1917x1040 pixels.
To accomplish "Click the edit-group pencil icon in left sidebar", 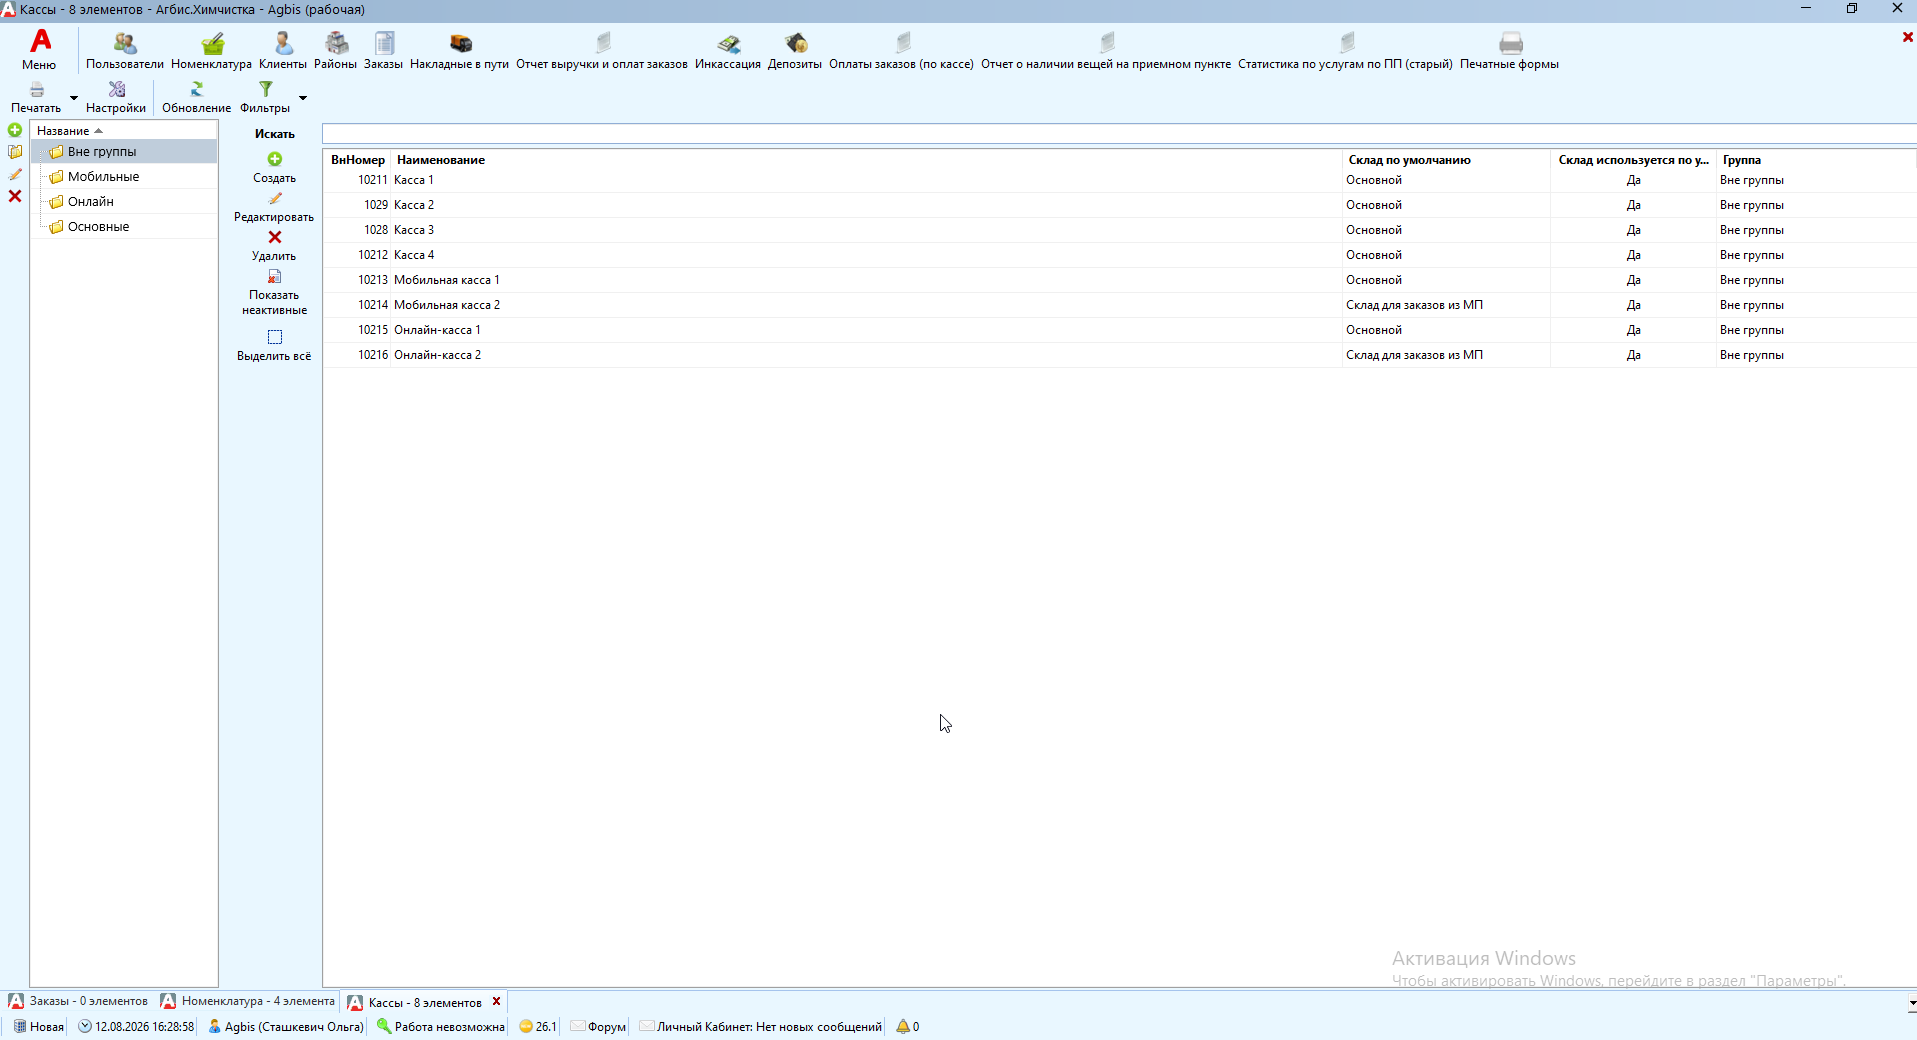I will [15, 174].
